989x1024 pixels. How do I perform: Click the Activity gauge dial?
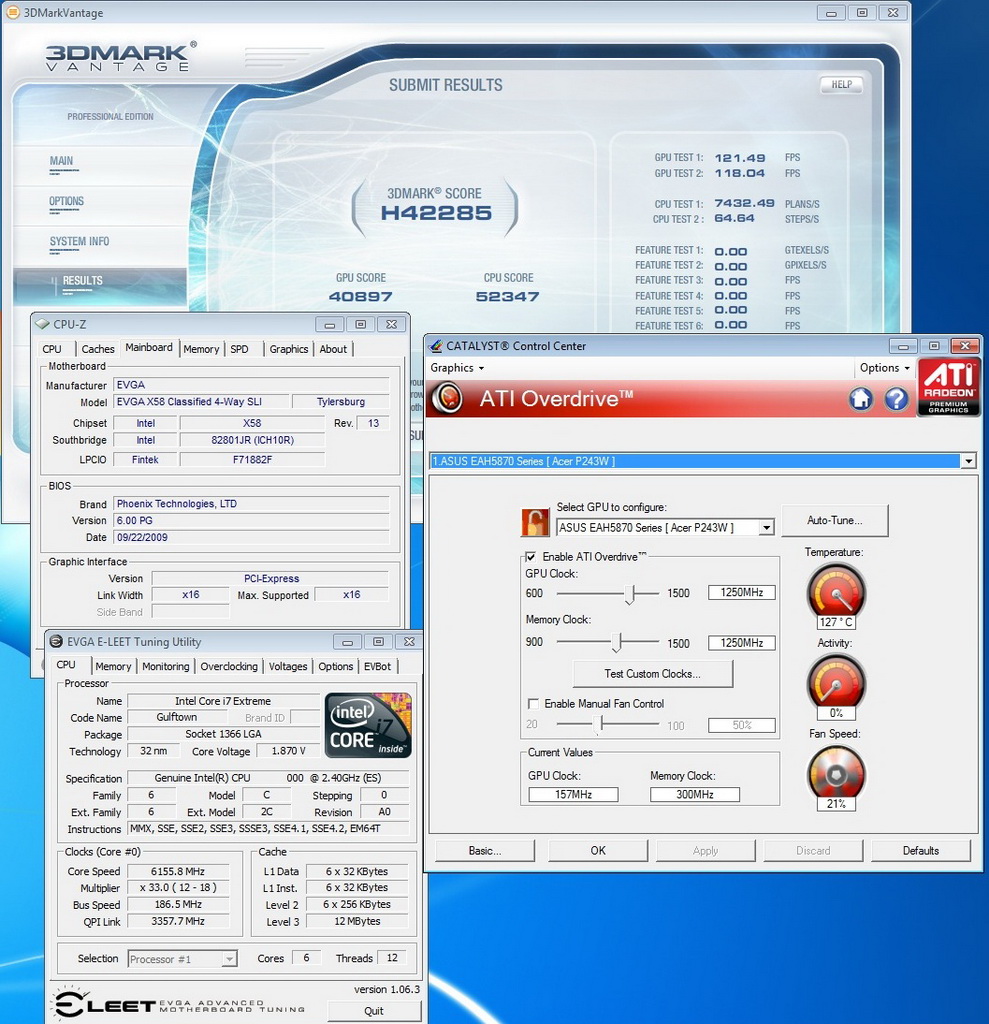pyautogui.click(x=836, y=681)
